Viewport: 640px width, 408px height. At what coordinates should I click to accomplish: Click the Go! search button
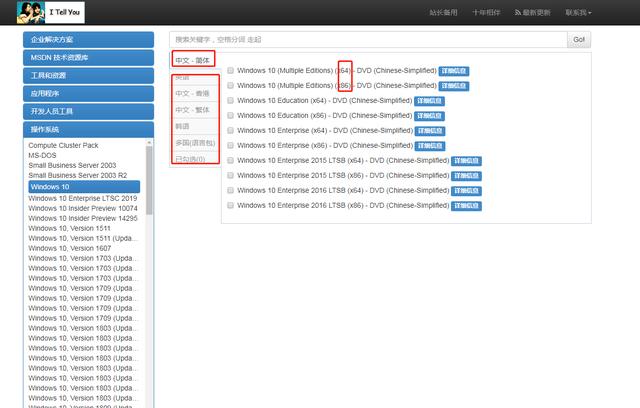coord(579,40)
